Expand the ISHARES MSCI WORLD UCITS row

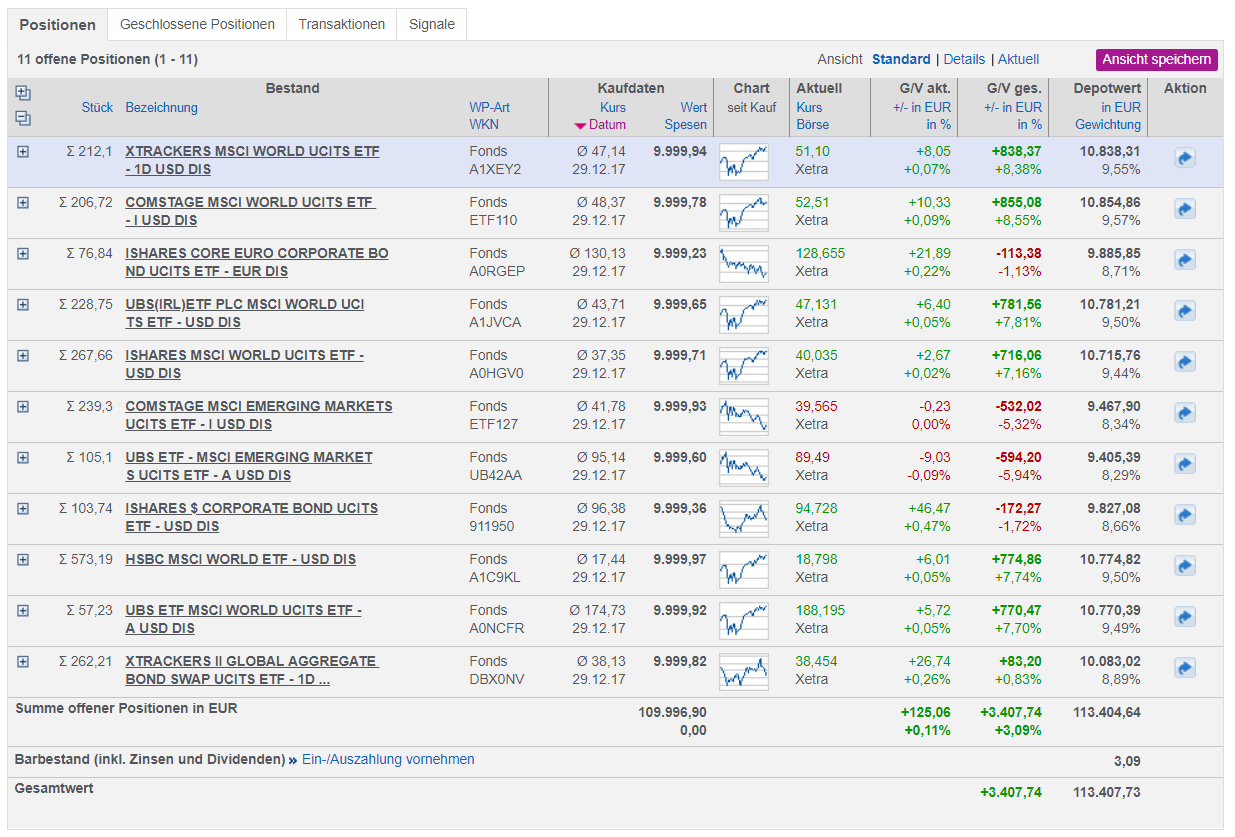pyautogui.click(x=23, y=355)
